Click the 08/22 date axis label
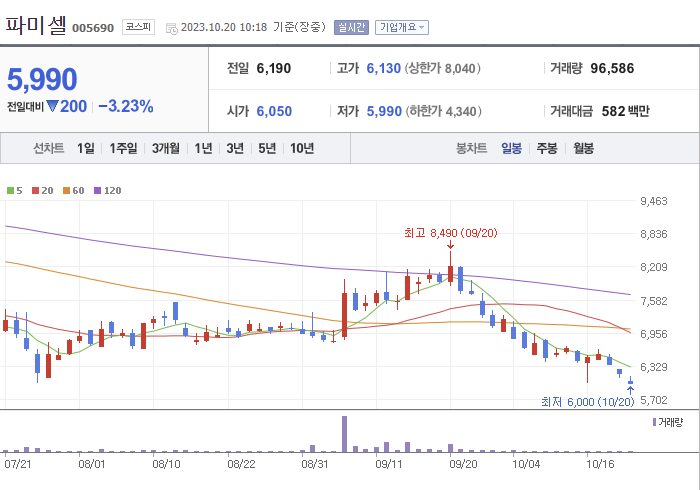This screenshot has width=700, height=490. 241,464
